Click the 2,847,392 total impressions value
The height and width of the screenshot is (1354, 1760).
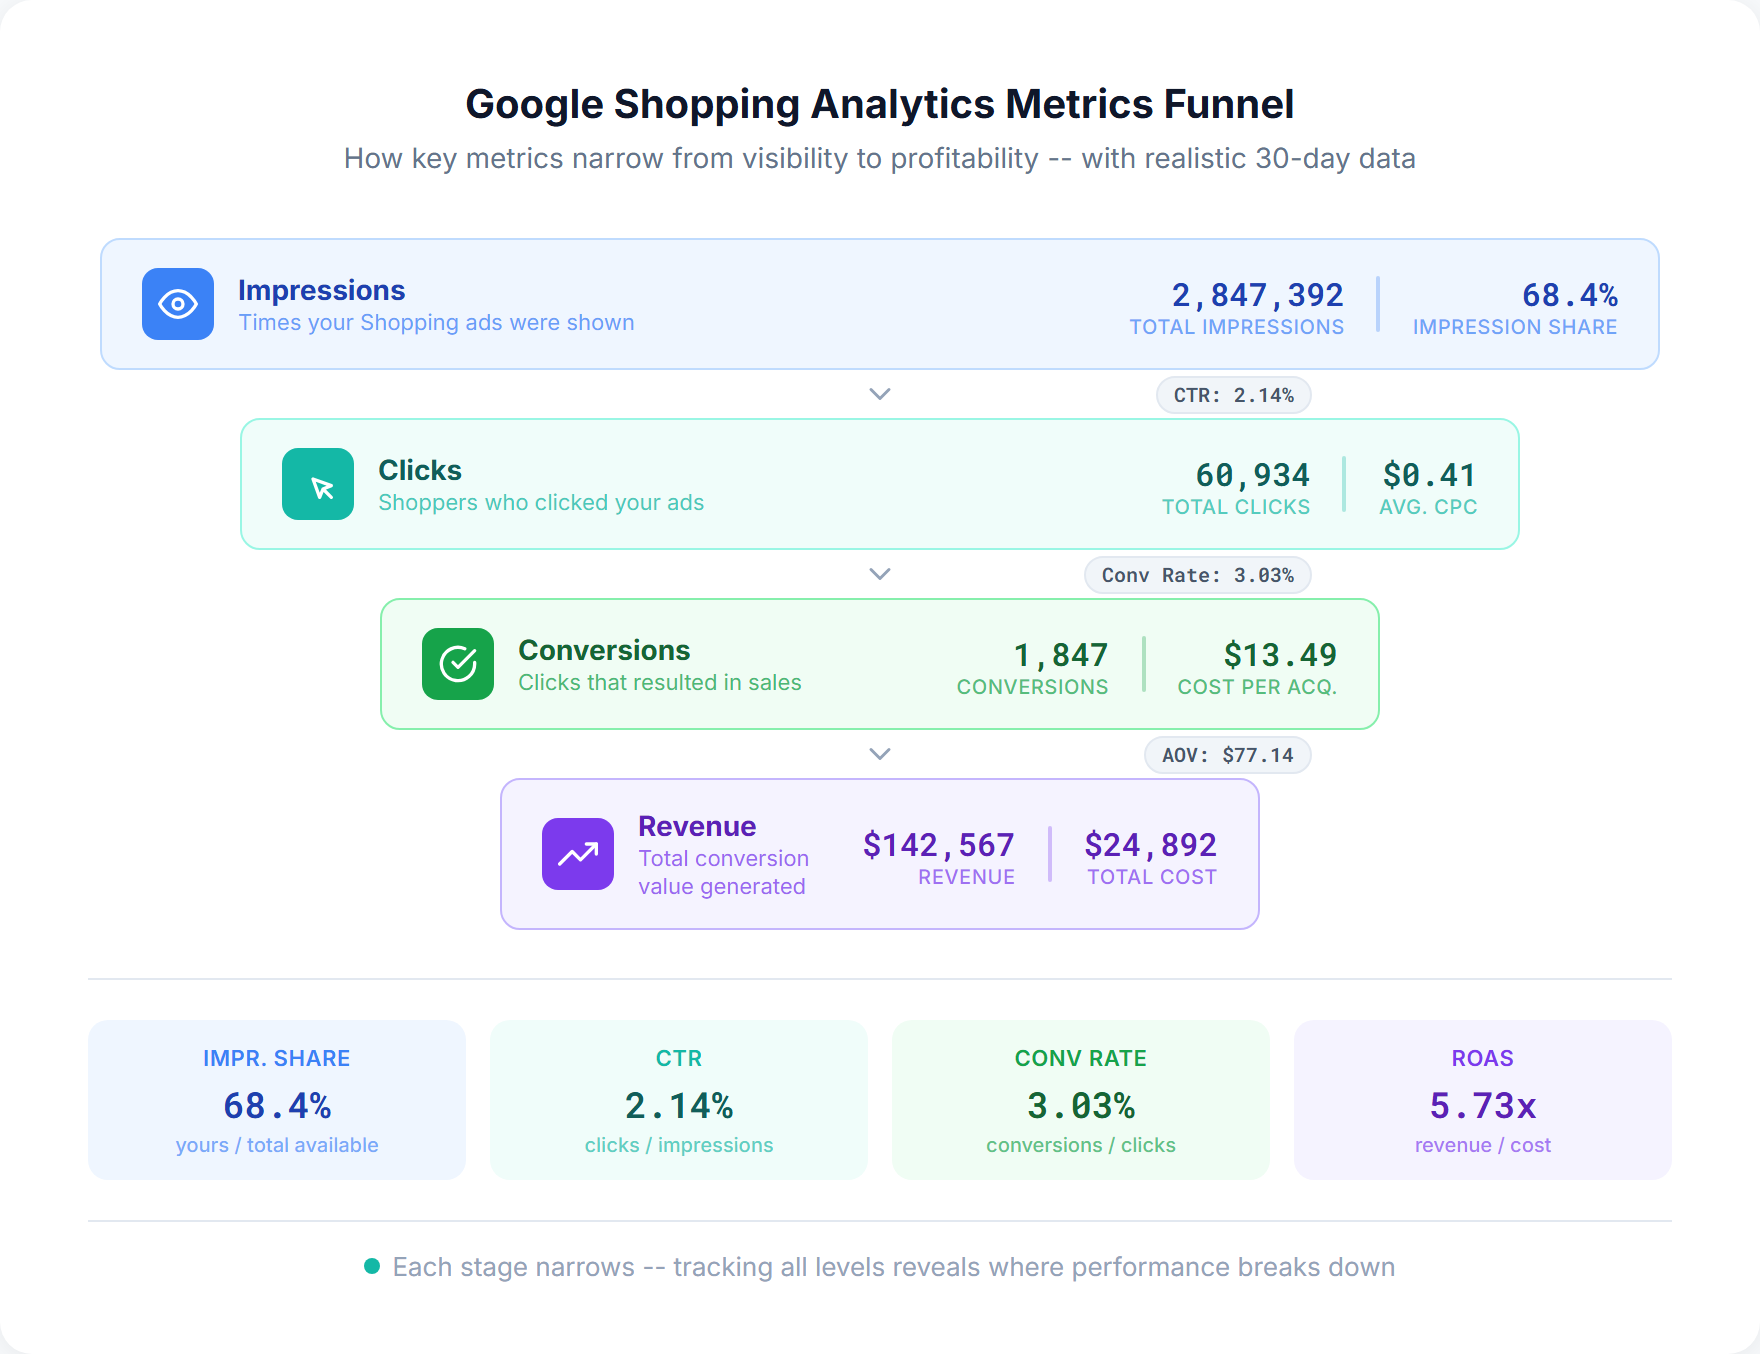point(1256,295)
